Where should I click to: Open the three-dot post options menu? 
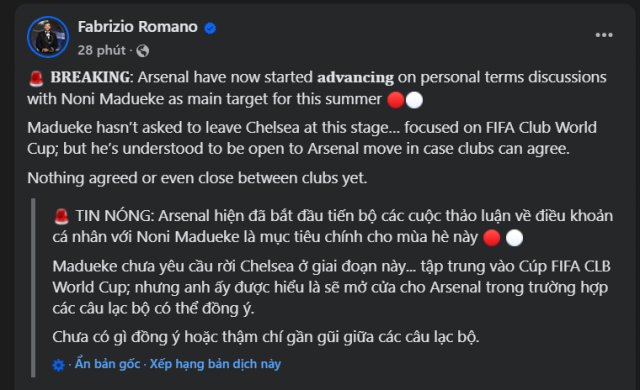[x=604, y=35]
